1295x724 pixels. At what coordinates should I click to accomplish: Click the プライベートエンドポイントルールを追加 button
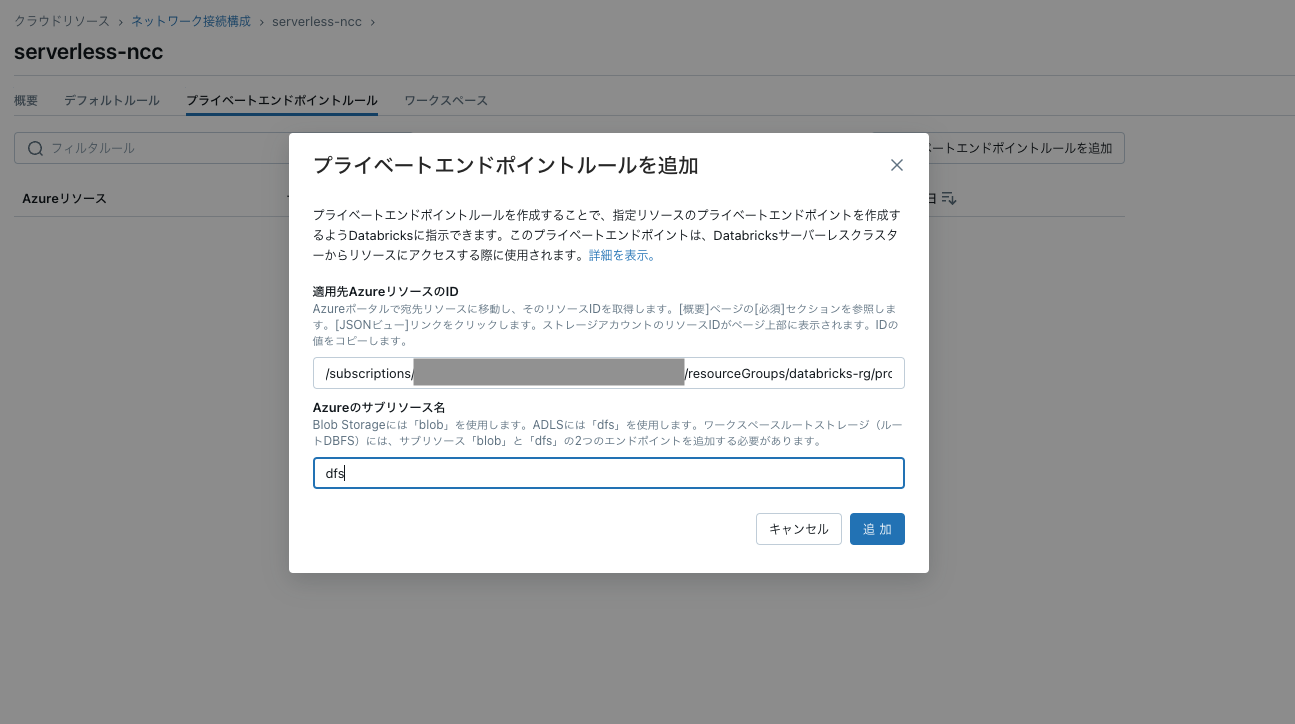[1015, 147]
